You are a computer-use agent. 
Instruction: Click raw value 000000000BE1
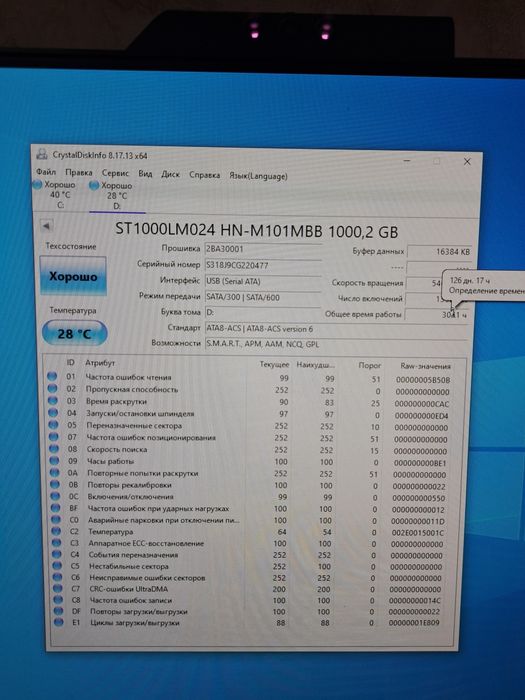point(420,463)
